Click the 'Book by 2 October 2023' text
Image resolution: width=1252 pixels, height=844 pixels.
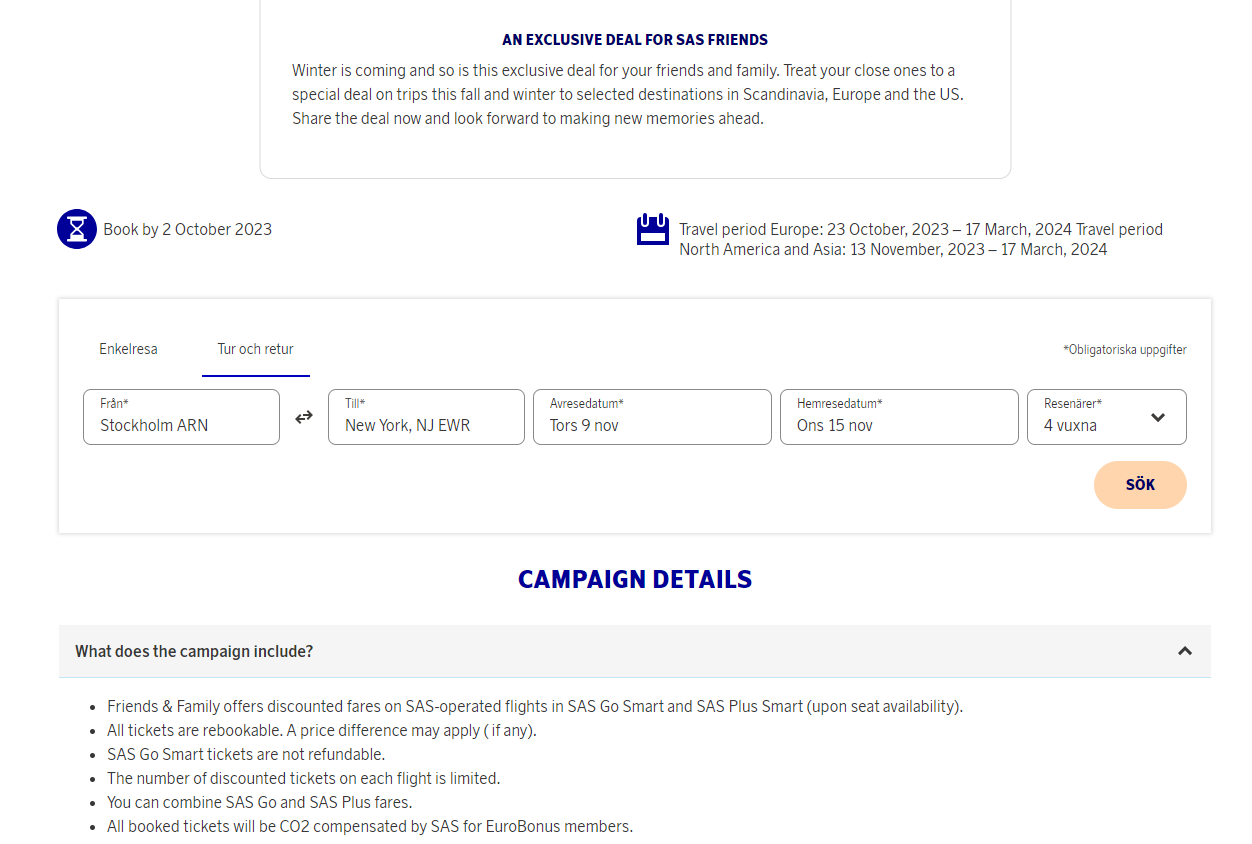click(188, 229)
